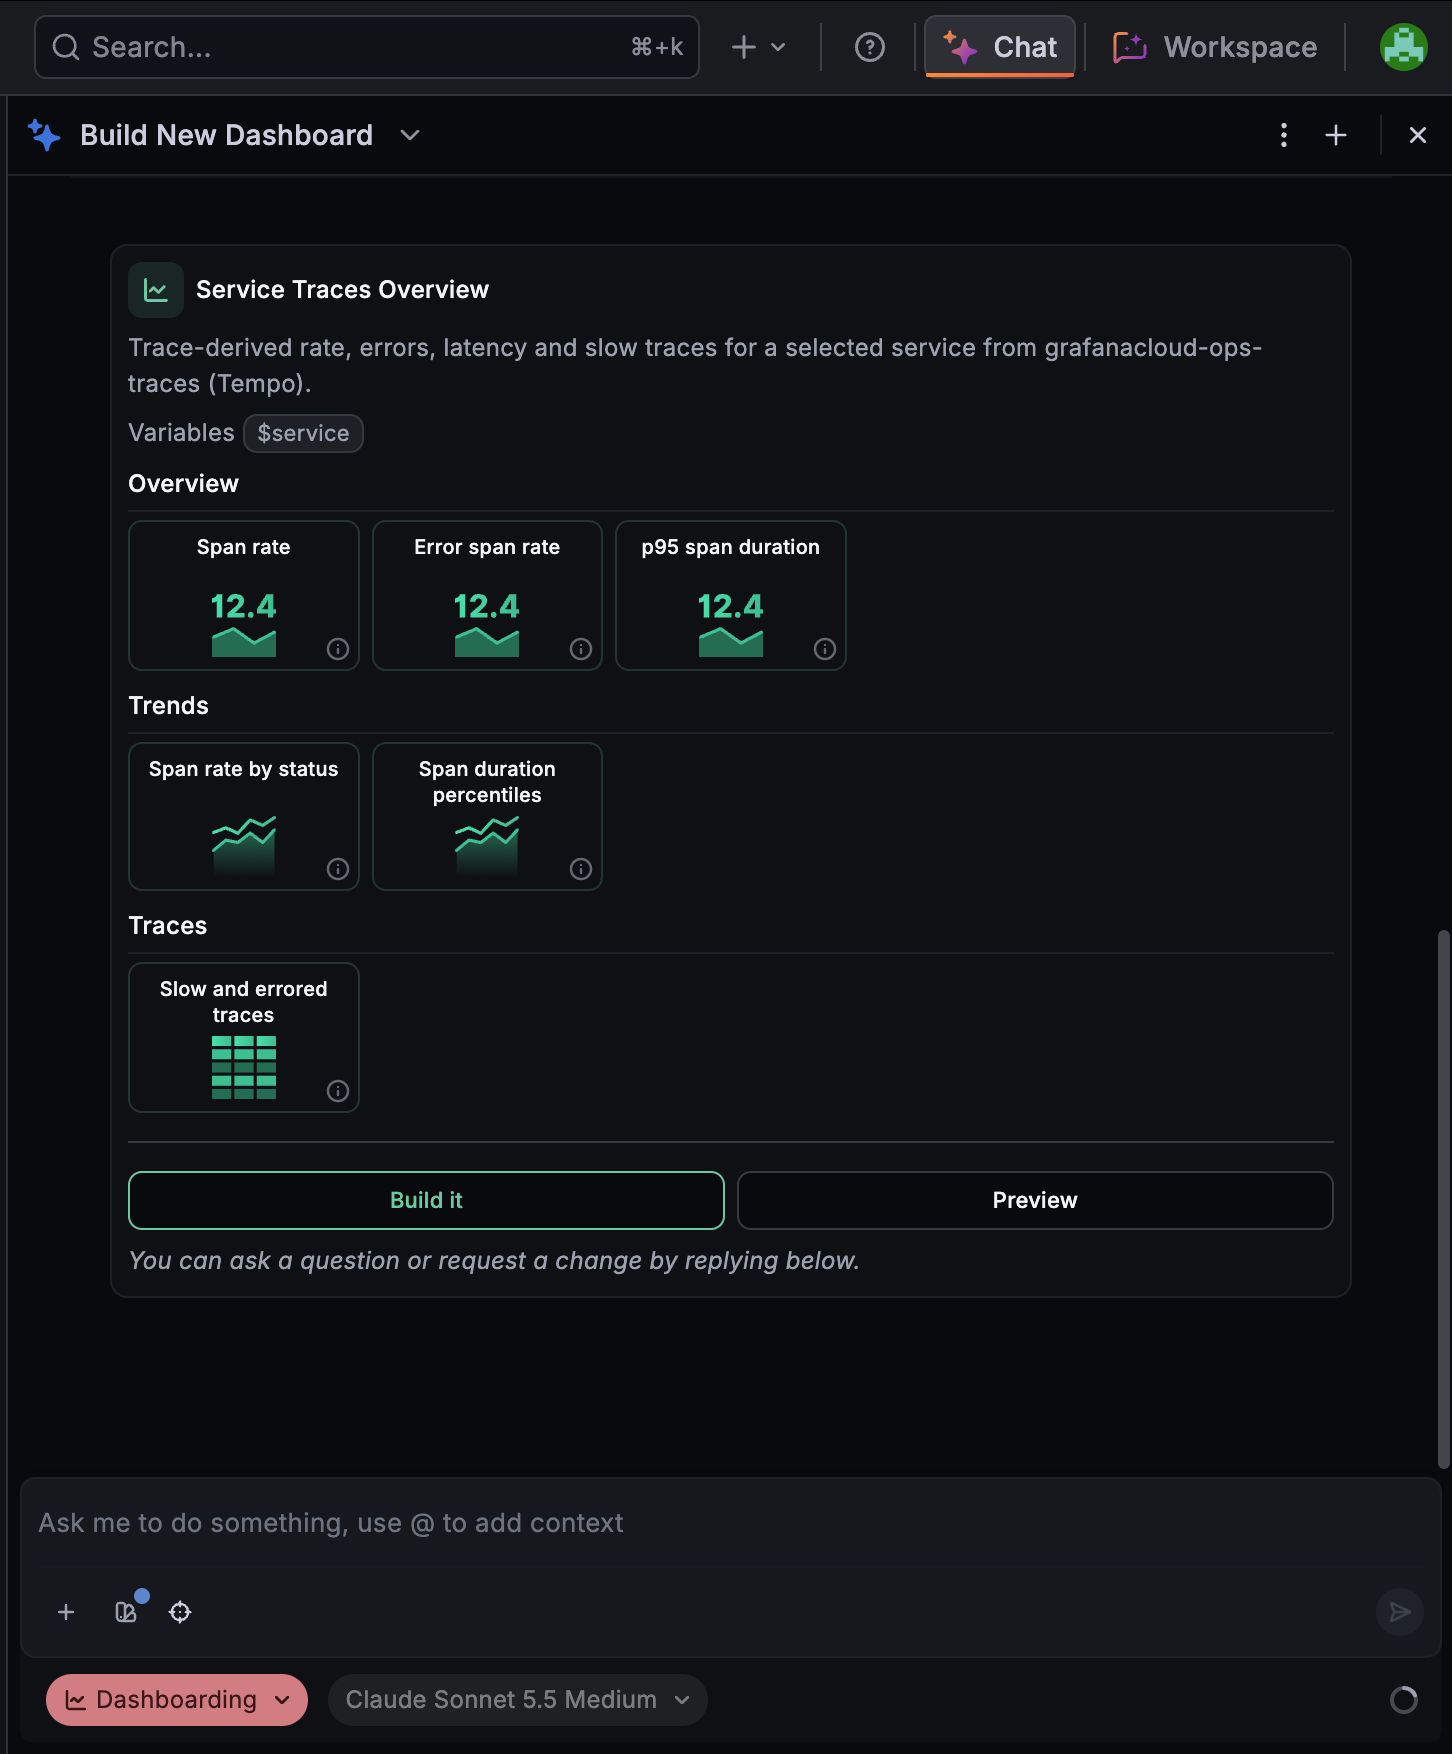Close the assistant panel

pyautogui.click(x=1418, y=135)
